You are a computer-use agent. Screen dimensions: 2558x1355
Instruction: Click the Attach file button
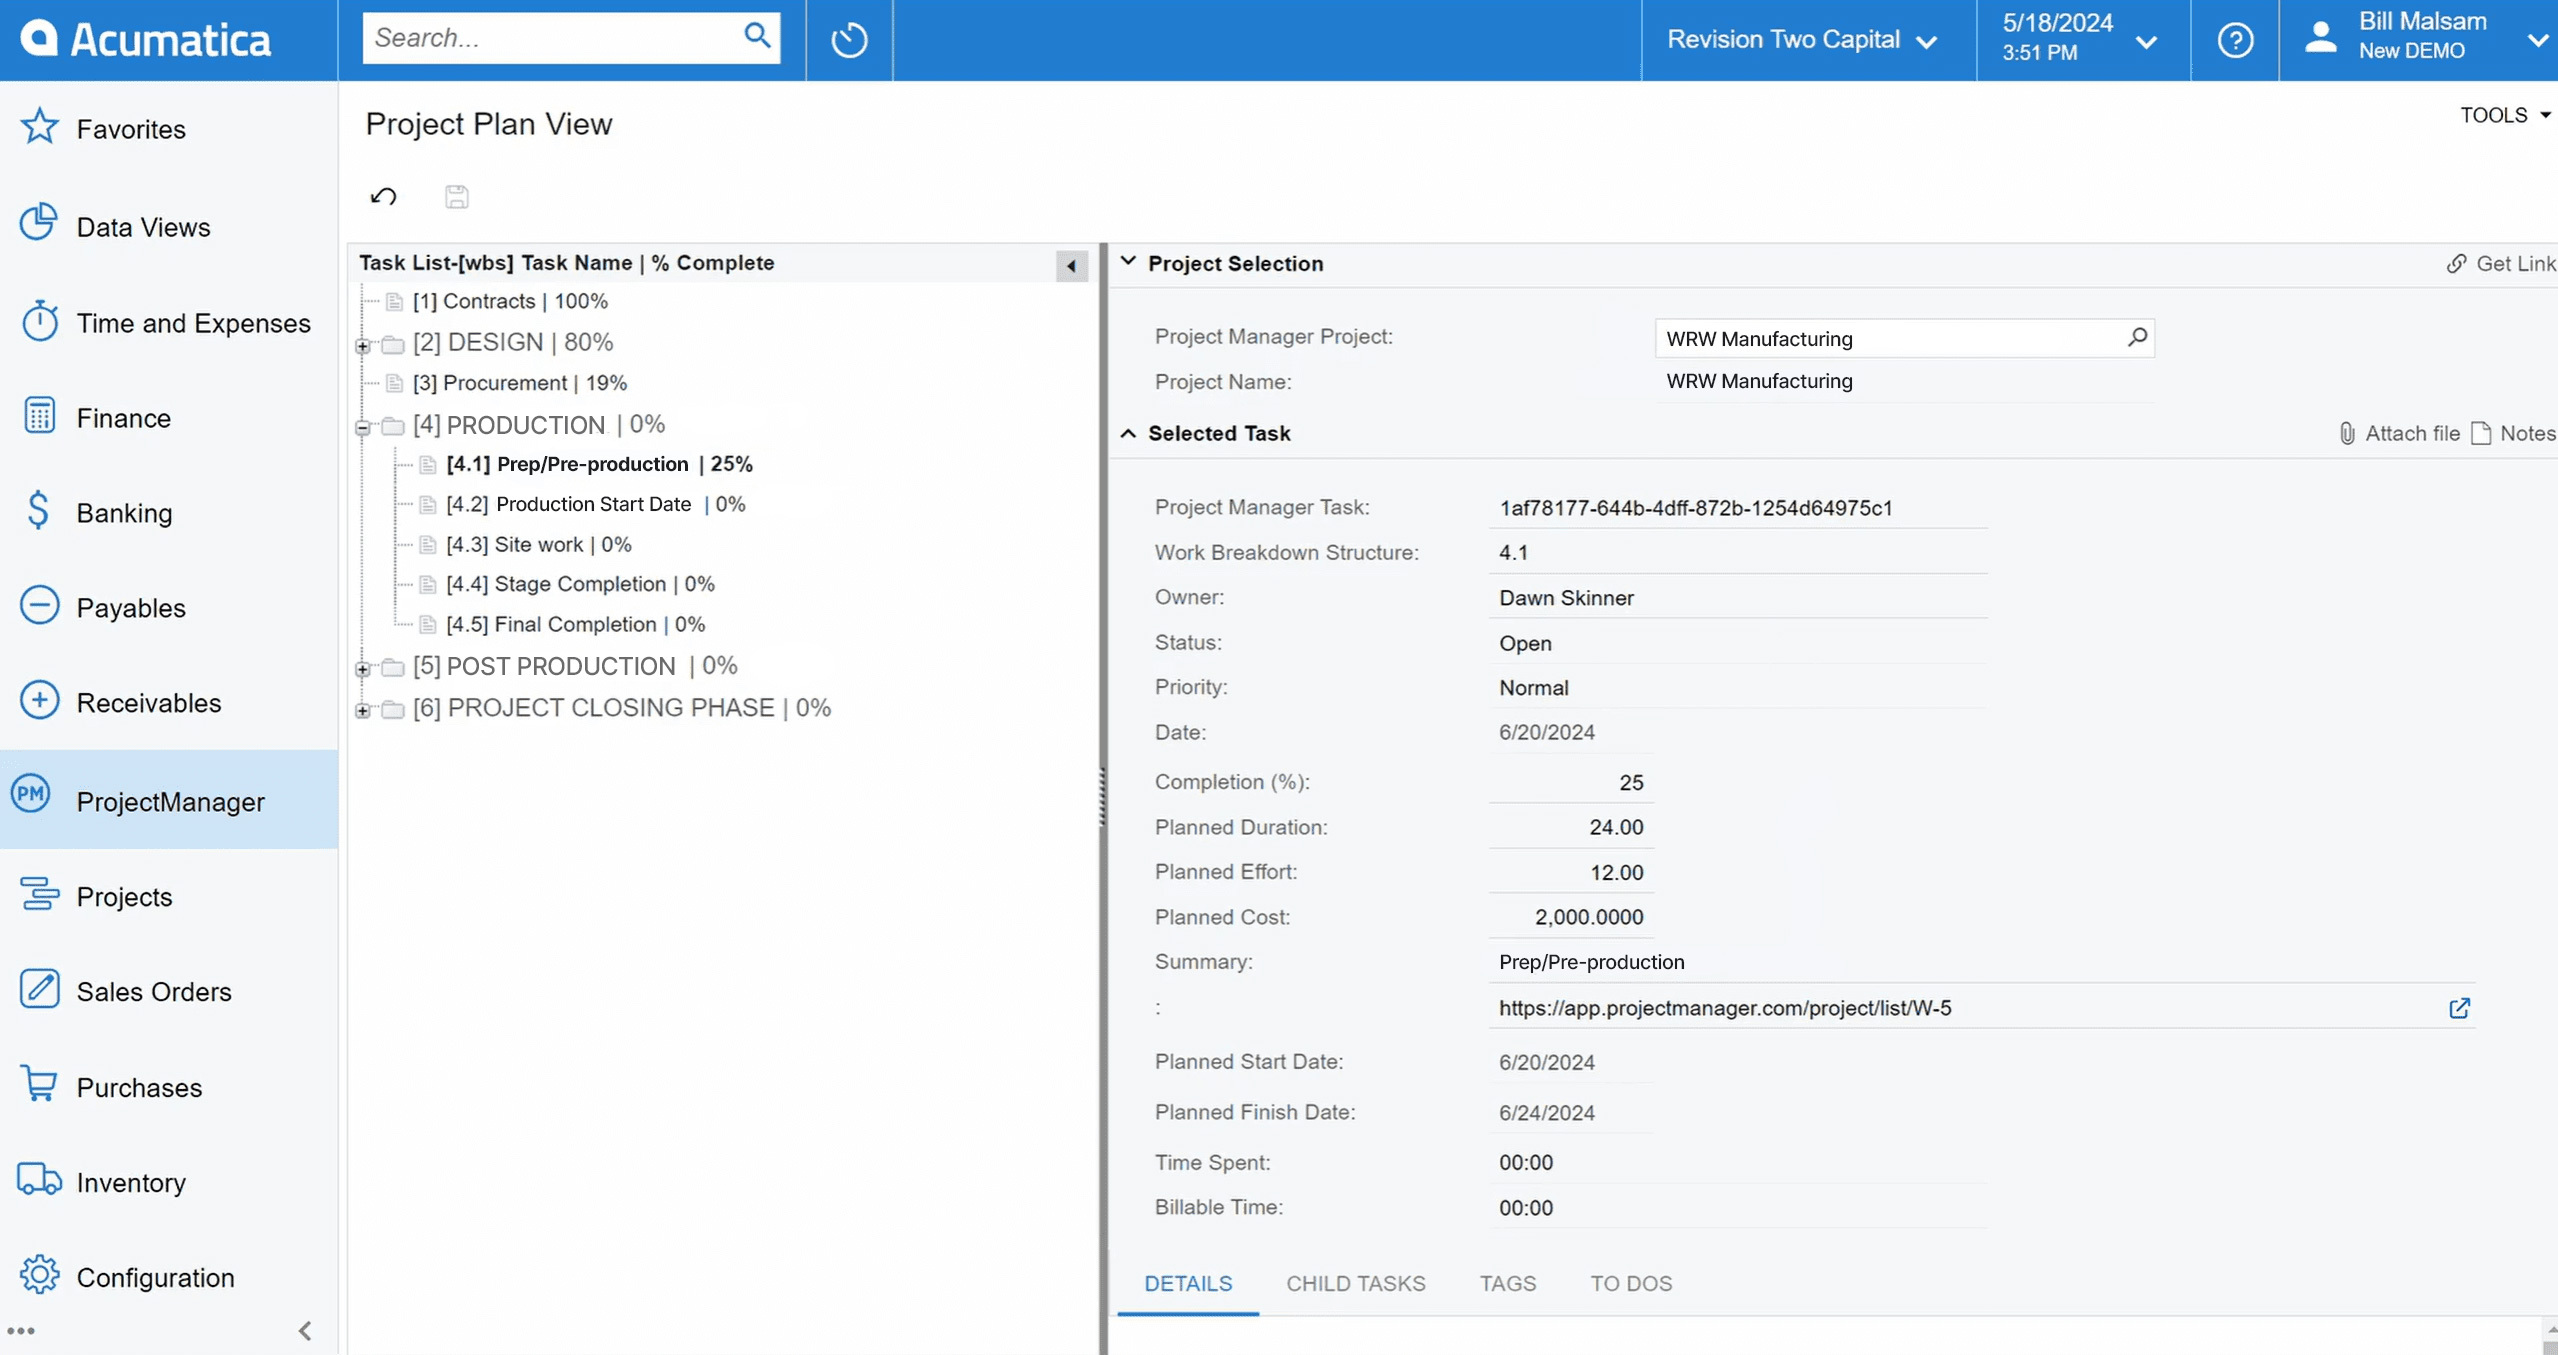coord(2398,433)
